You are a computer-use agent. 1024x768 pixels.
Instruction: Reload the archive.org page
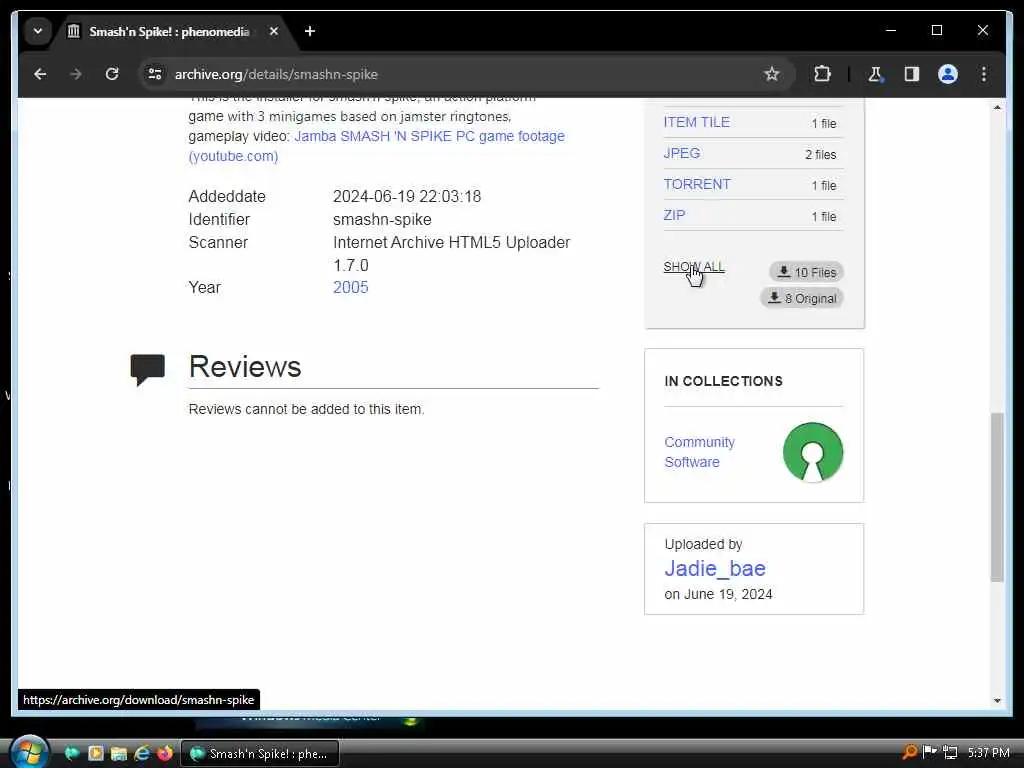[112, 74]
